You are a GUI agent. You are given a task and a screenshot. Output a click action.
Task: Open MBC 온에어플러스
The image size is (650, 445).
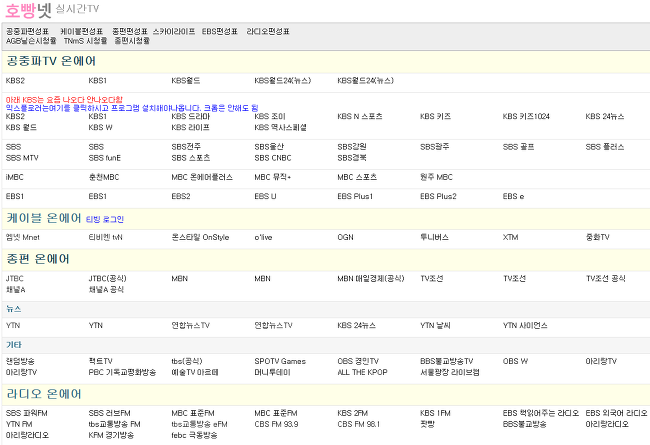(202, 177)
